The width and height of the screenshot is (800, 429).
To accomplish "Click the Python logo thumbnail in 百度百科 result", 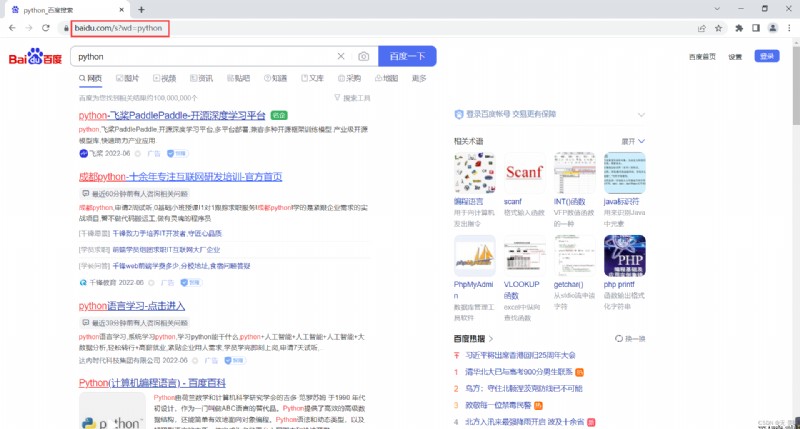I will pos(112,411).
